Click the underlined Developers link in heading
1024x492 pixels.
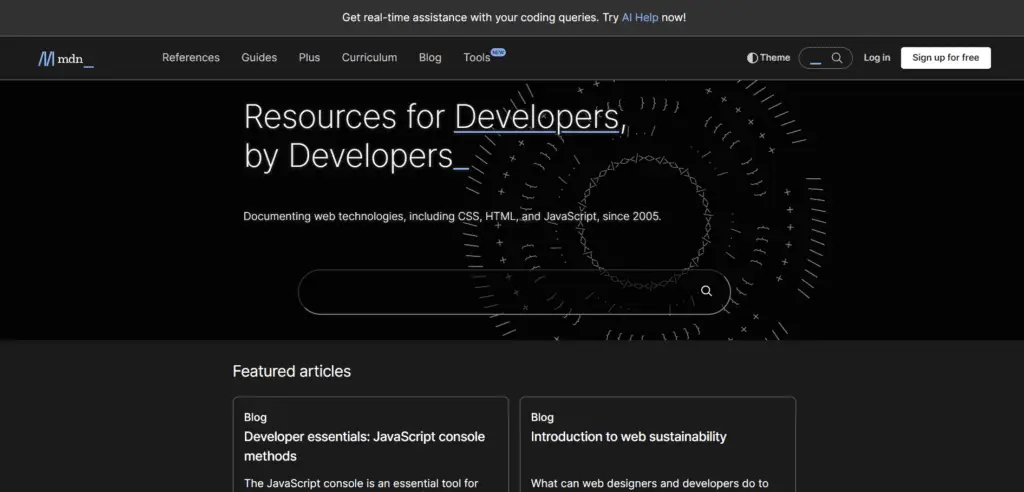[x=537, y=118]
